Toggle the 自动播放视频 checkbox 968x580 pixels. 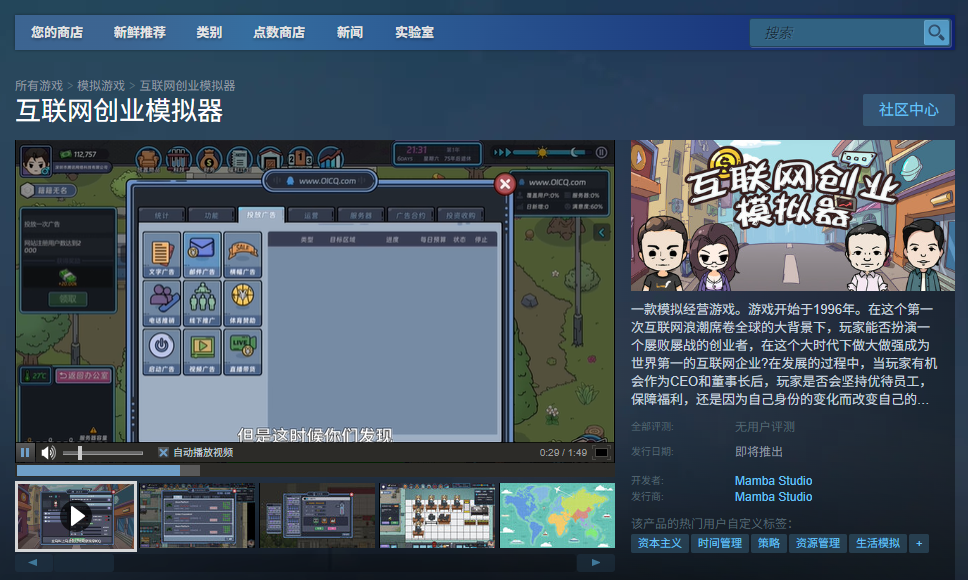[x=163, y=453]
